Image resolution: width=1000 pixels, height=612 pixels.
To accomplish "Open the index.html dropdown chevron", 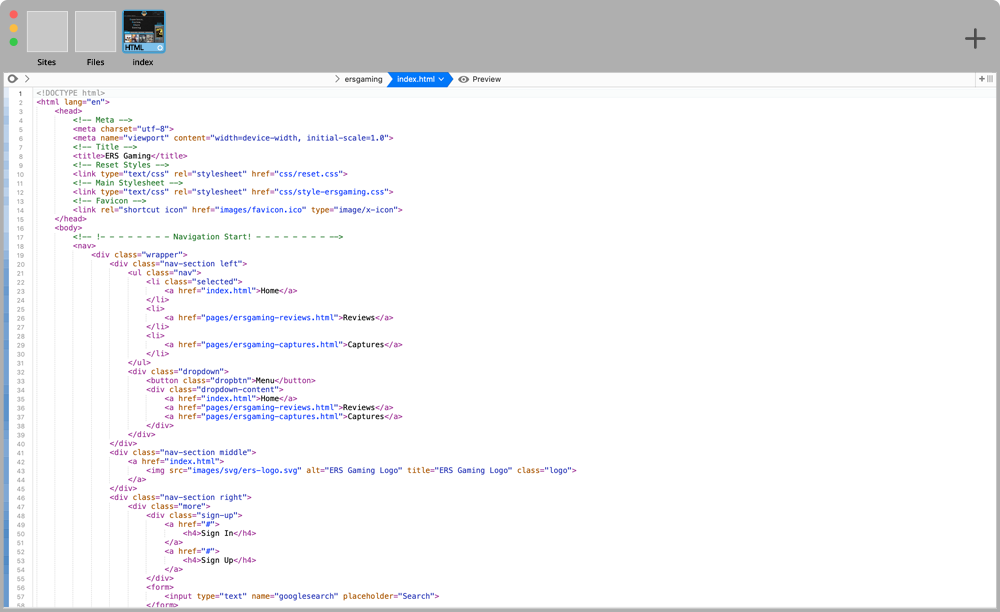I will (442, 79).
